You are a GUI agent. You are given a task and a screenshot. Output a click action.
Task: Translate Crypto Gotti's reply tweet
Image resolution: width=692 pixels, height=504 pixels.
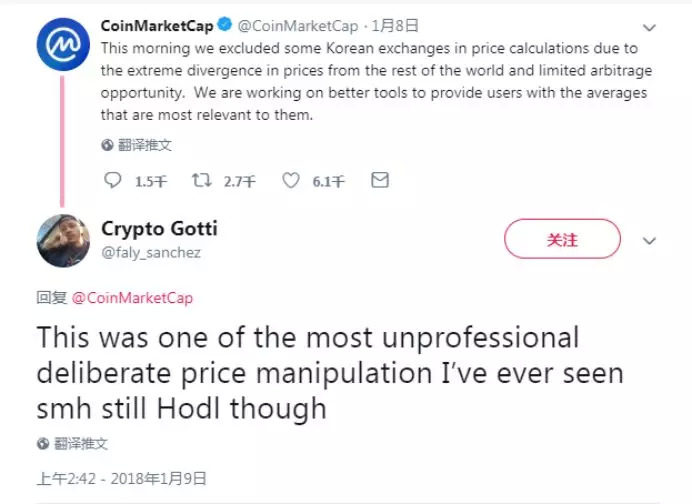click(x=81, y=443)
